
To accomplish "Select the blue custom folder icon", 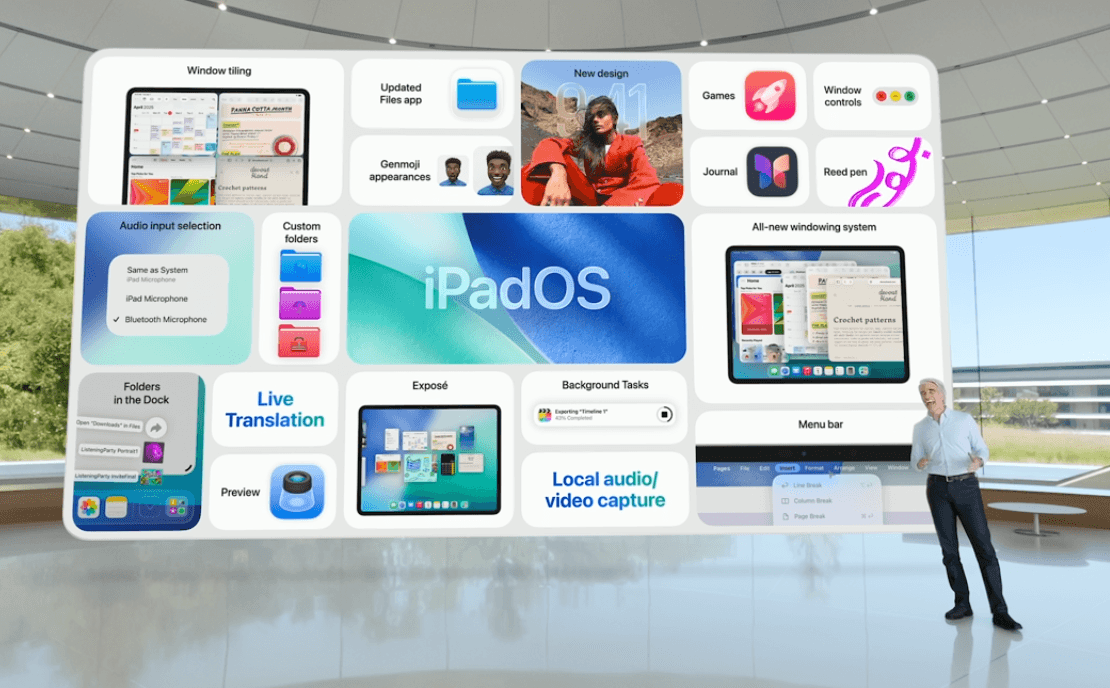I will 301,266.
